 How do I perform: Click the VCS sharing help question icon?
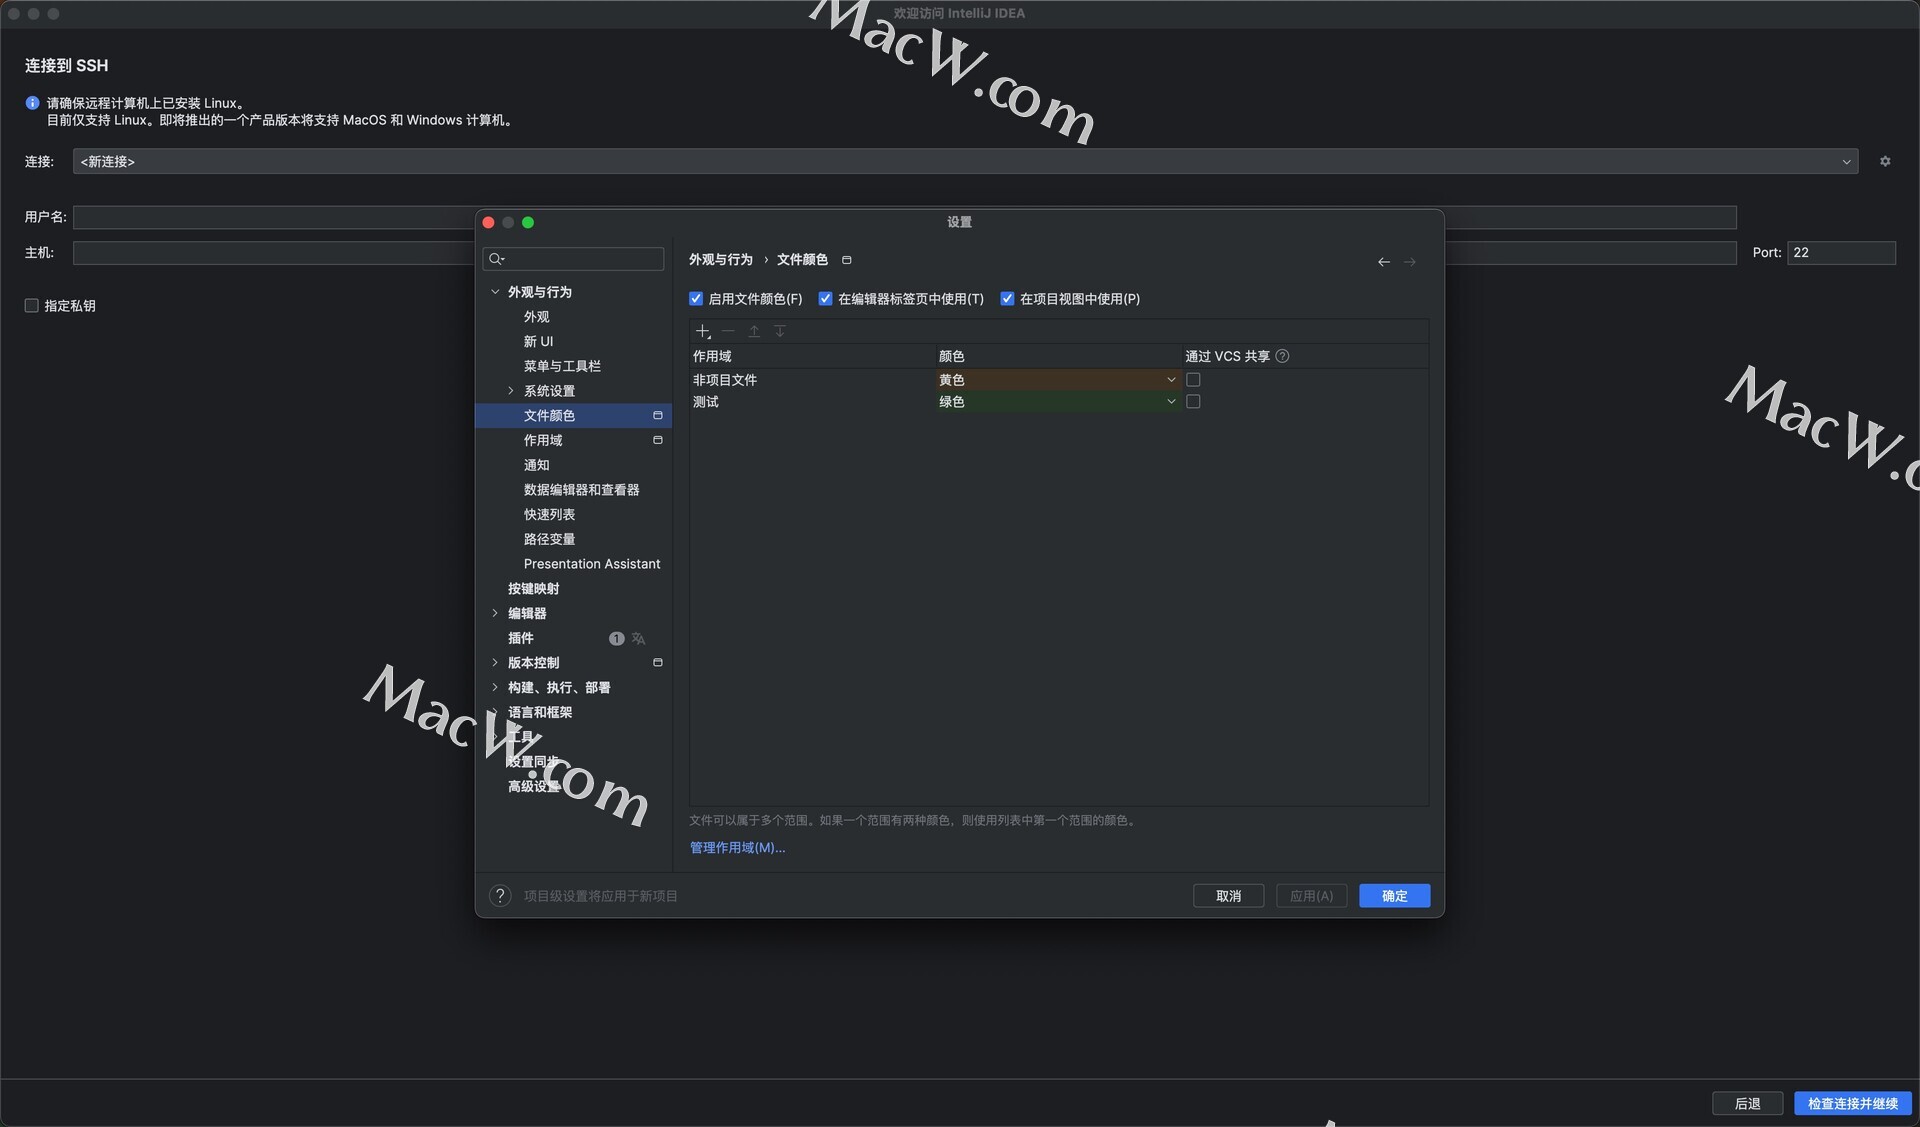1282,356
